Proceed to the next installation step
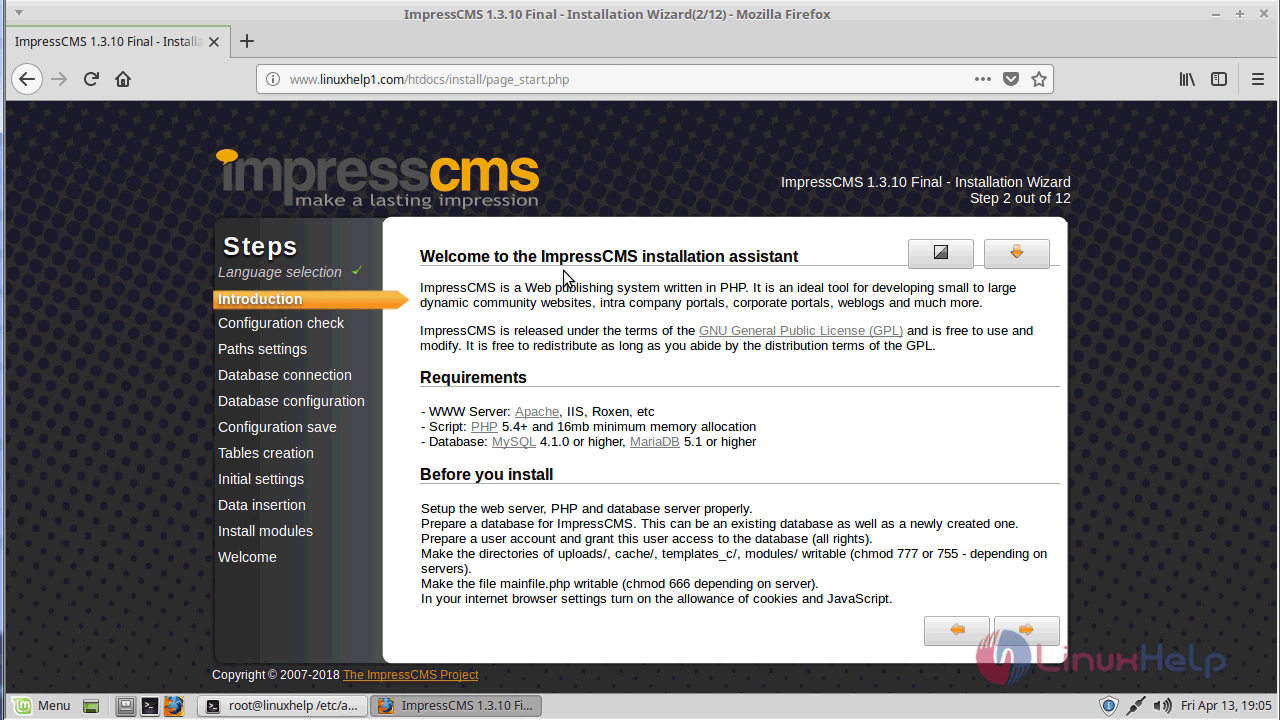The width and height of the screenshot is (1280, 720). click(x=1027, y=630)
